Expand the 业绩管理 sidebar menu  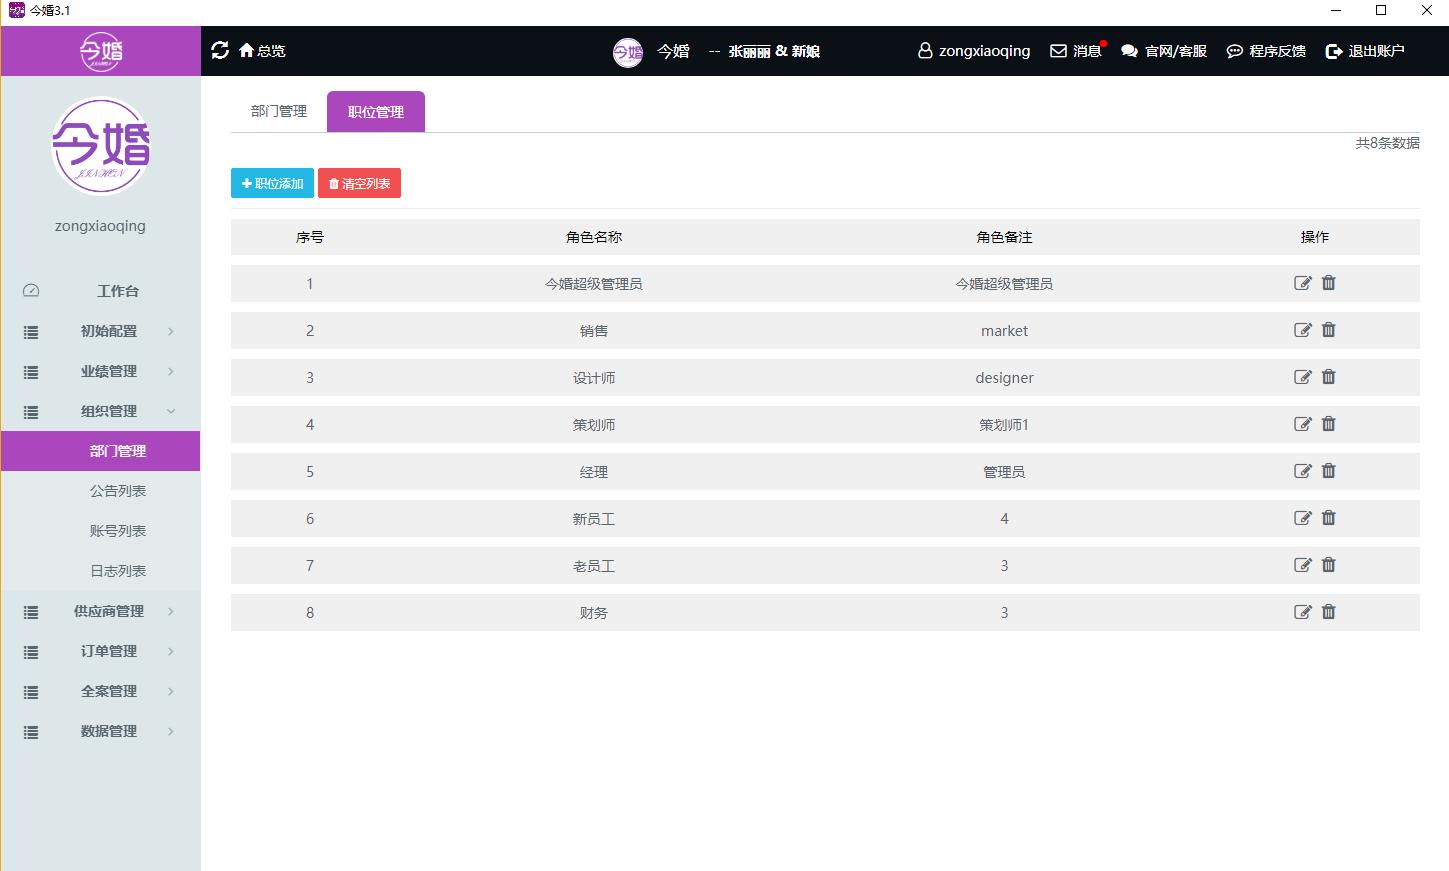click(x=101, y=371)
